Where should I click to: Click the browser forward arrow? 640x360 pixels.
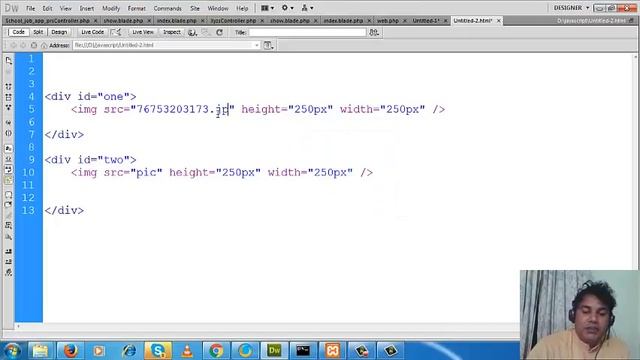(x=23, y=45)
